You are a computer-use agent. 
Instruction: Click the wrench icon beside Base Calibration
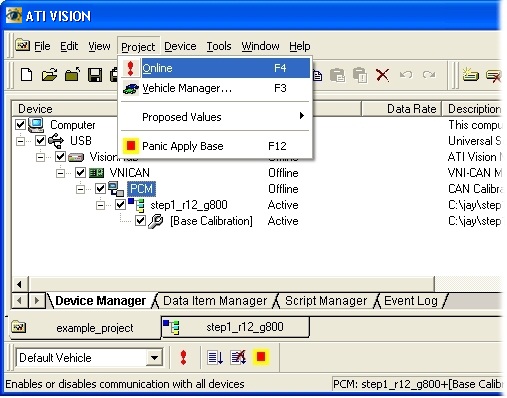click(155, 221)
